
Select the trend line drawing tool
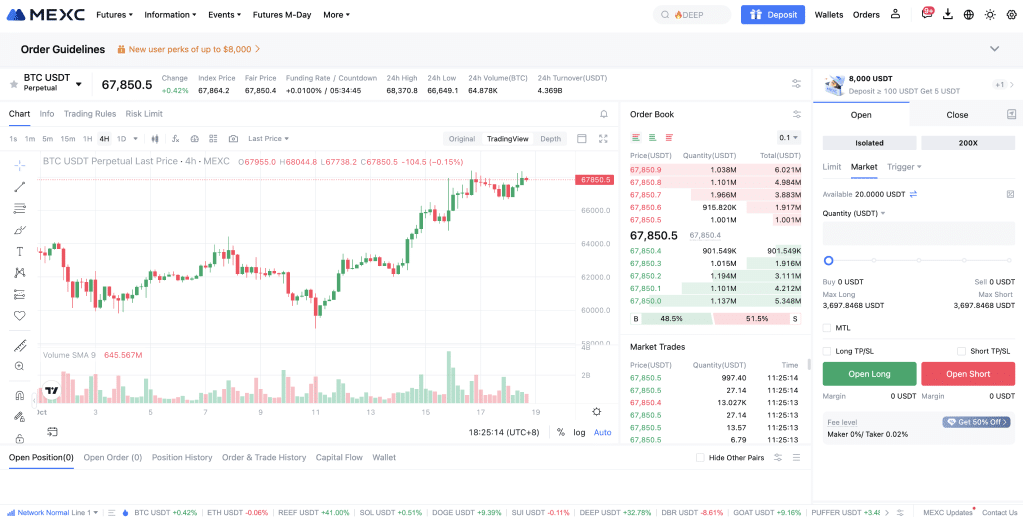click(x=20, y=187)
